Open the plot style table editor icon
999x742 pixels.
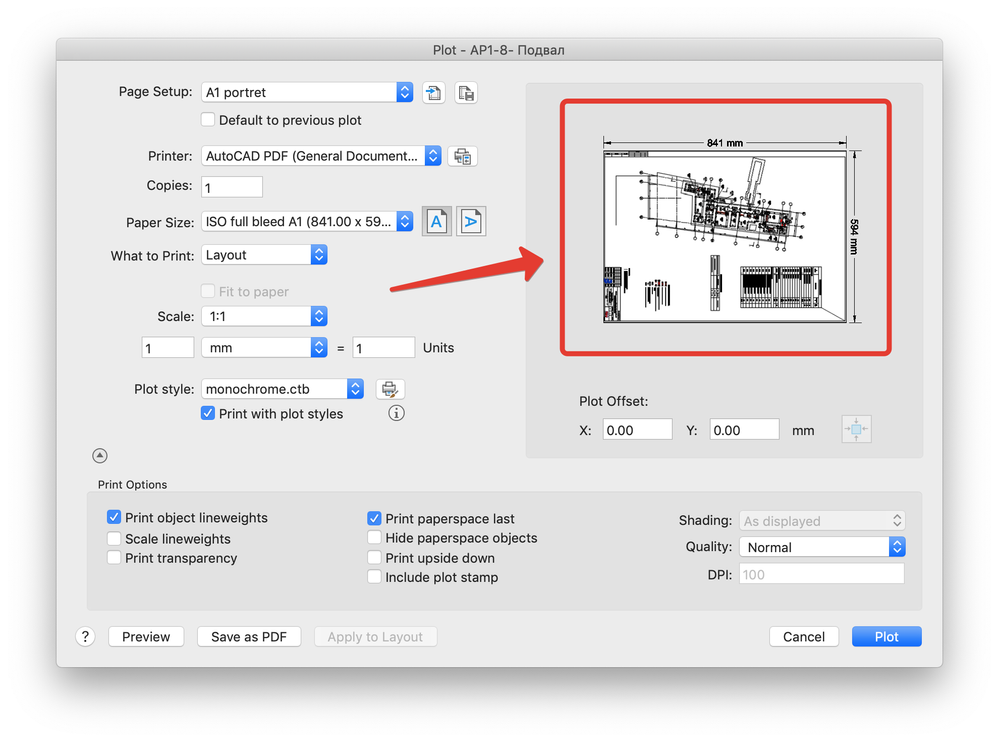[390, 389]
